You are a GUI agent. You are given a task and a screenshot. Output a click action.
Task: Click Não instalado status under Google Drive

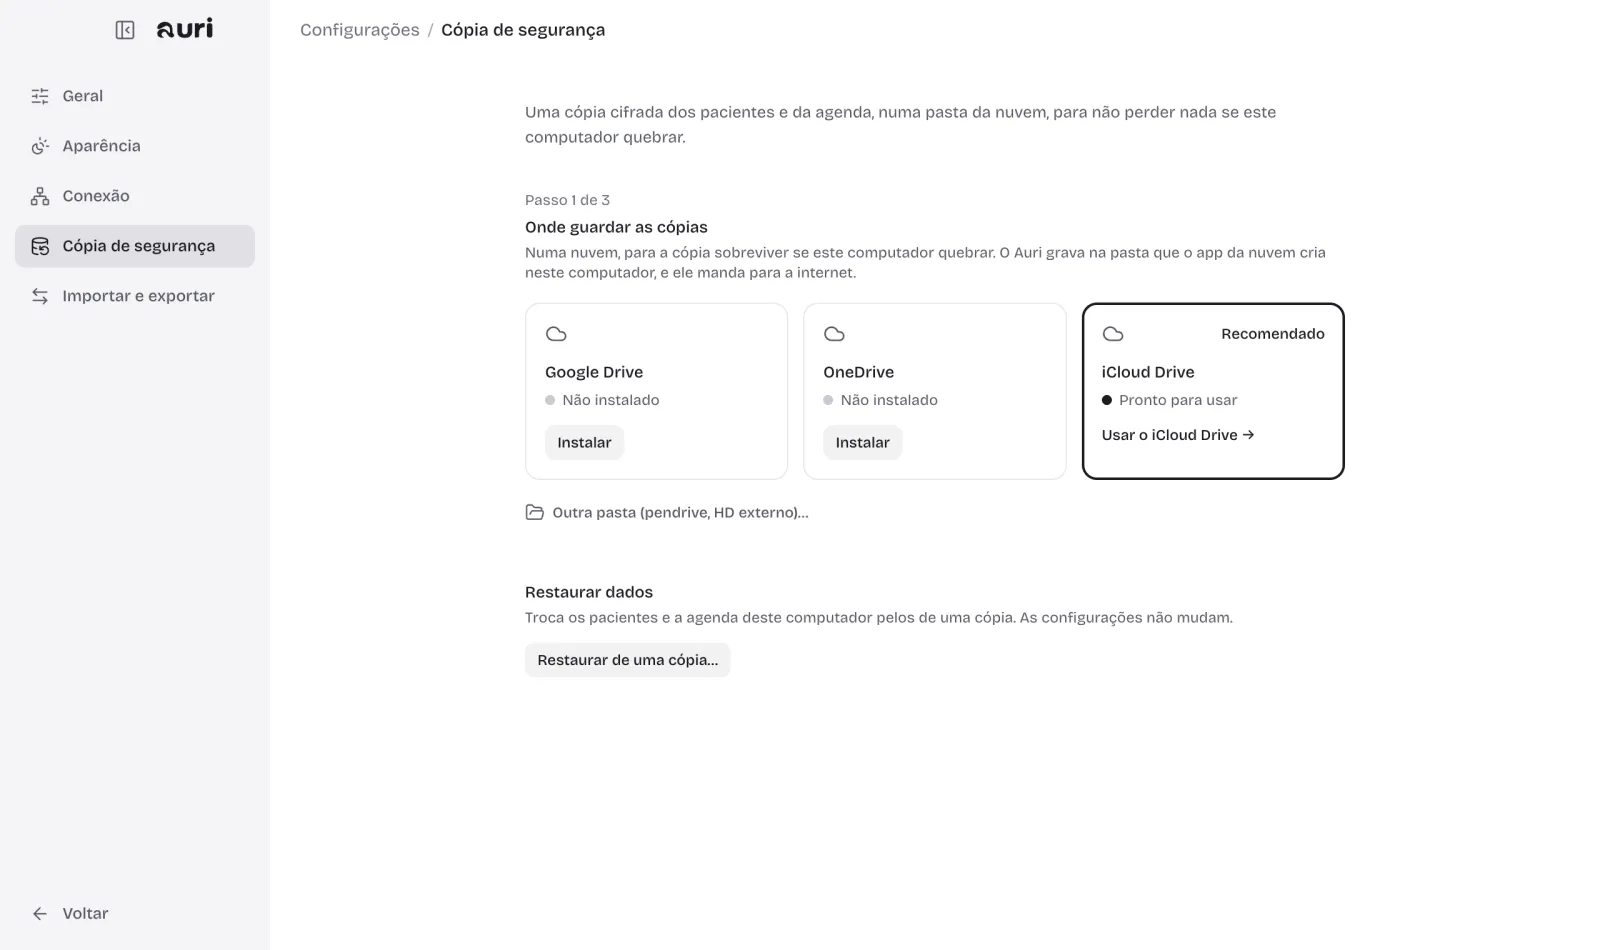[x=602, y=400]
